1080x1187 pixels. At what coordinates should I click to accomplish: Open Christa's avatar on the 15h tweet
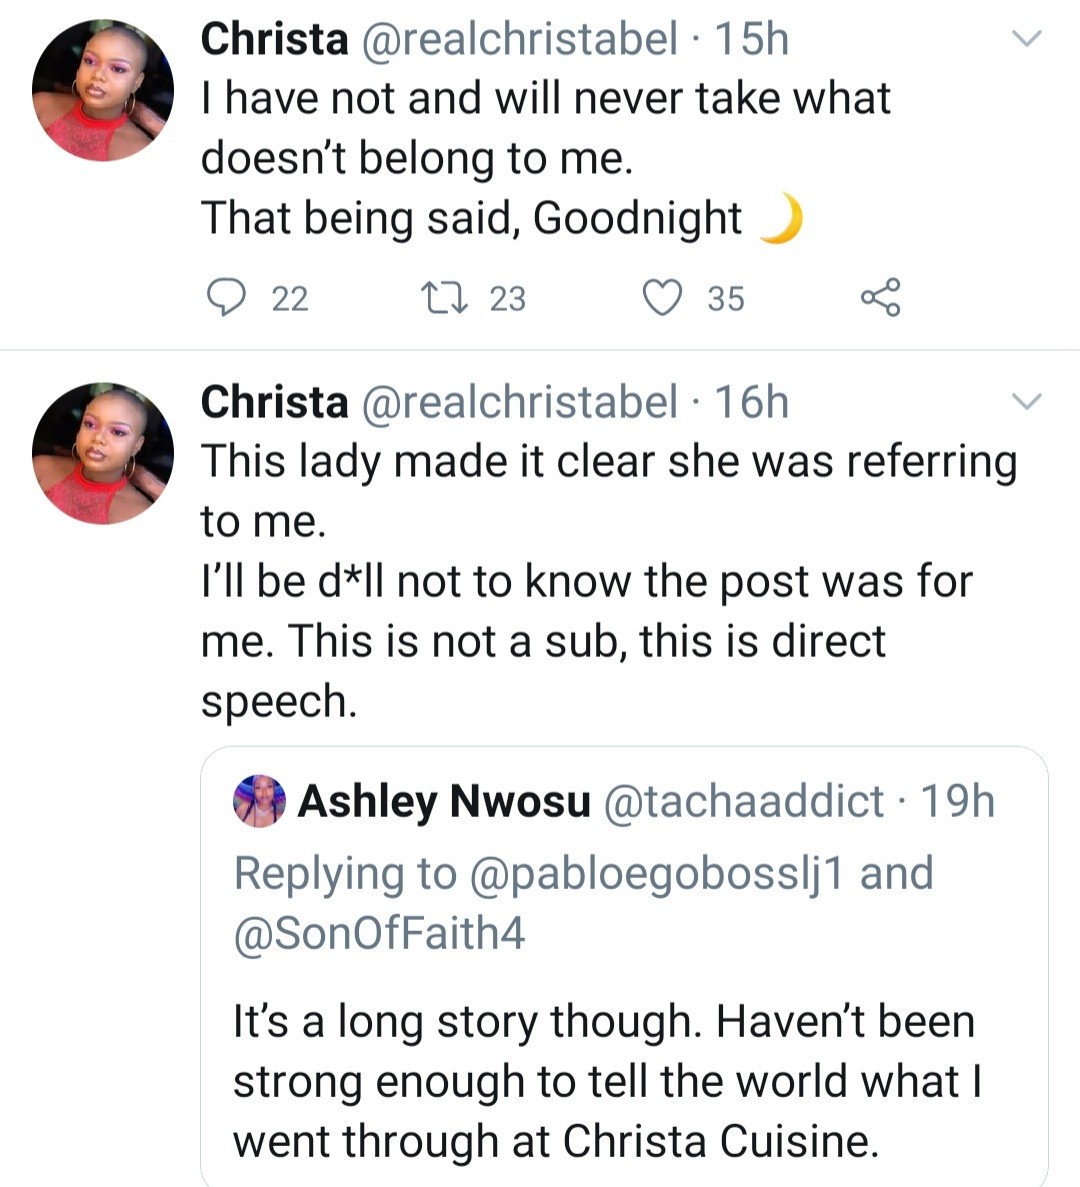[x=102, y=90]
